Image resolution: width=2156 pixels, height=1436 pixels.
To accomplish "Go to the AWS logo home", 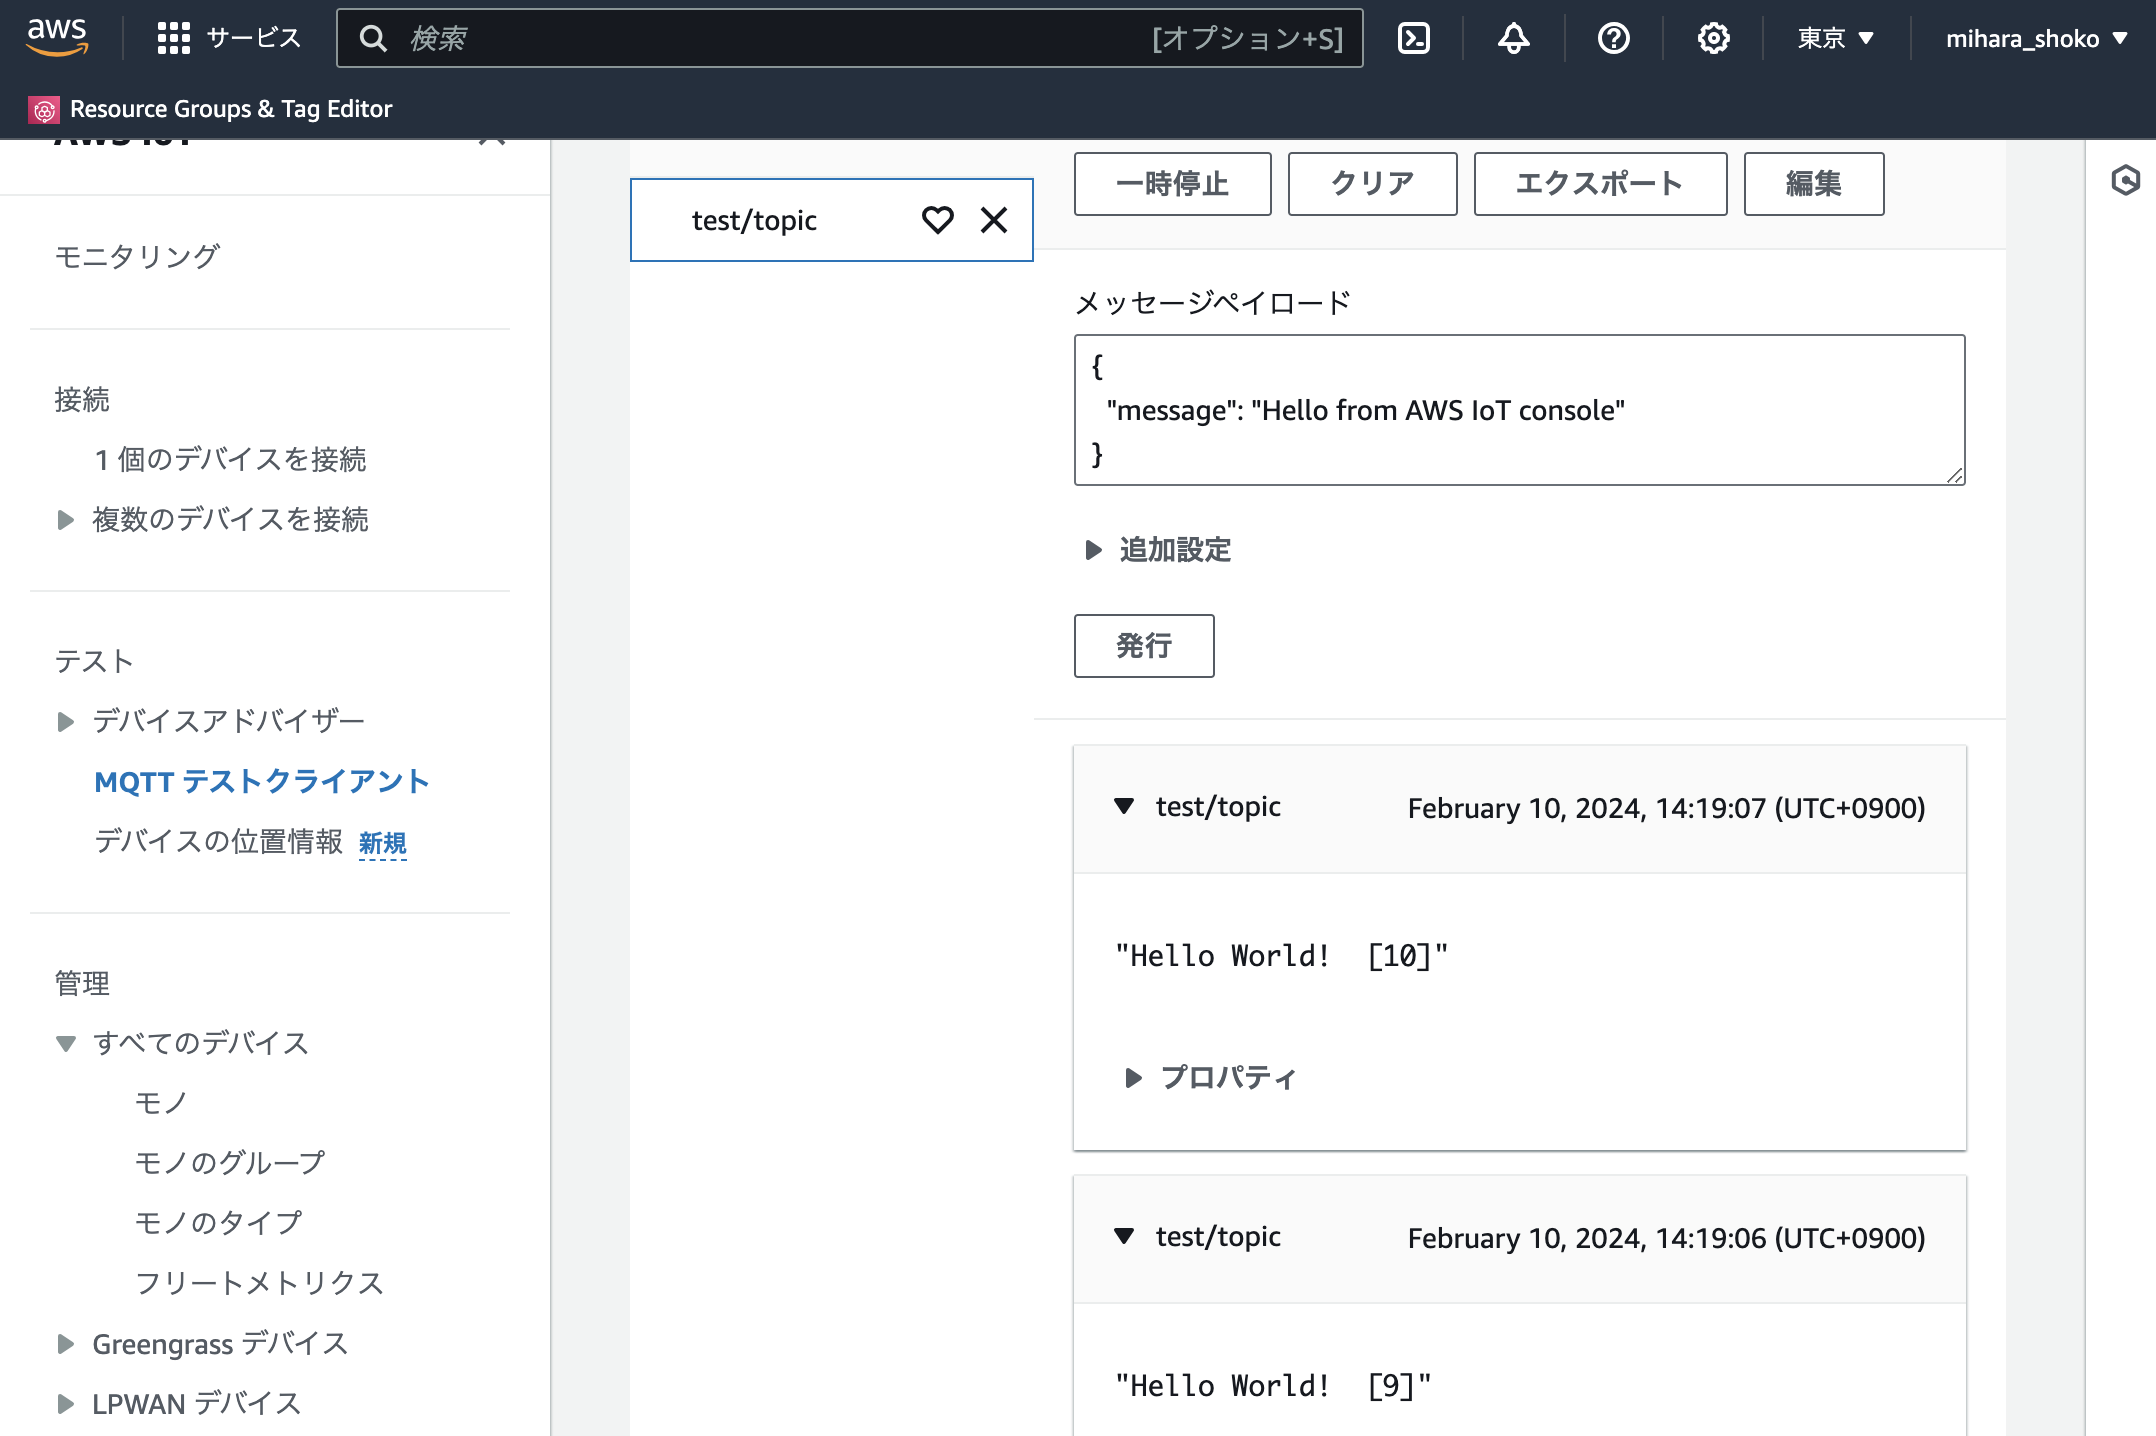I will point(57,37).
